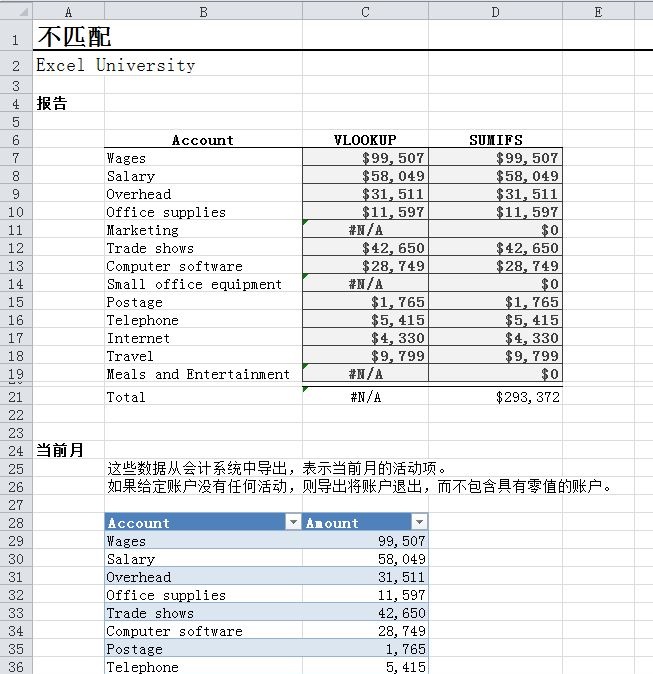
Task: Click the note starting '如果给定账户没有任何活动'
Action: pos(359,486)
